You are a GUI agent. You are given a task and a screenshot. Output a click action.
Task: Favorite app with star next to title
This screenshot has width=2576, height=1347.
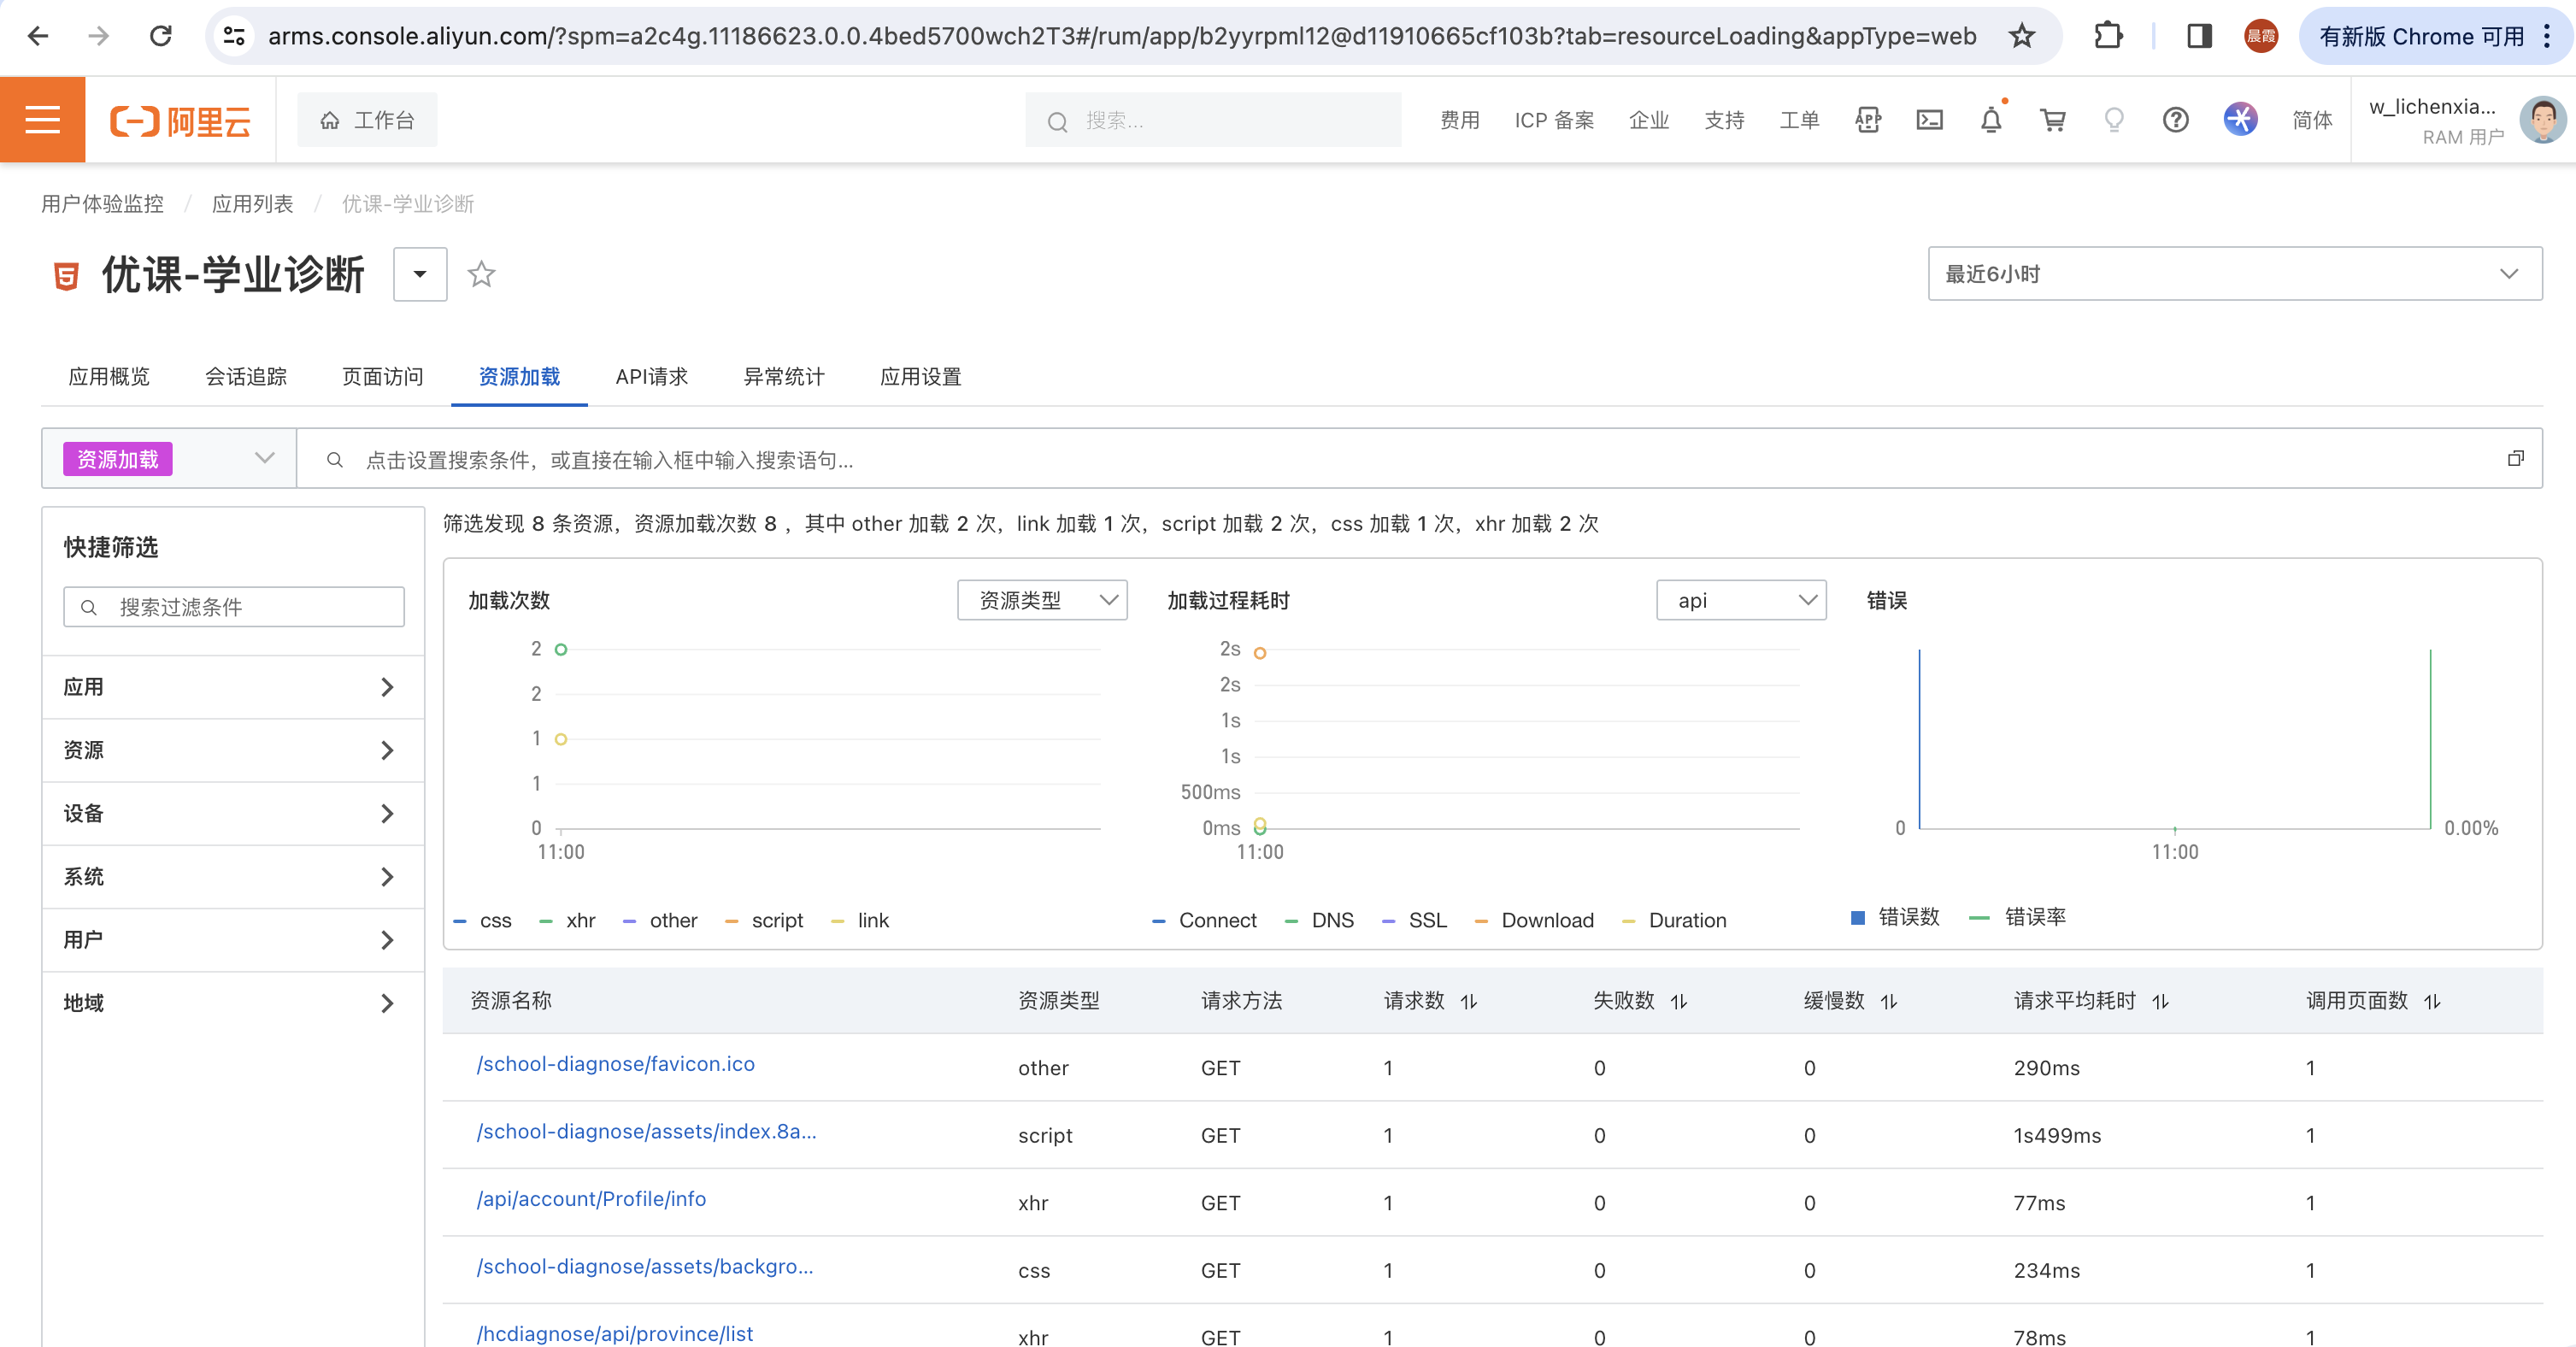pos(481,273)
